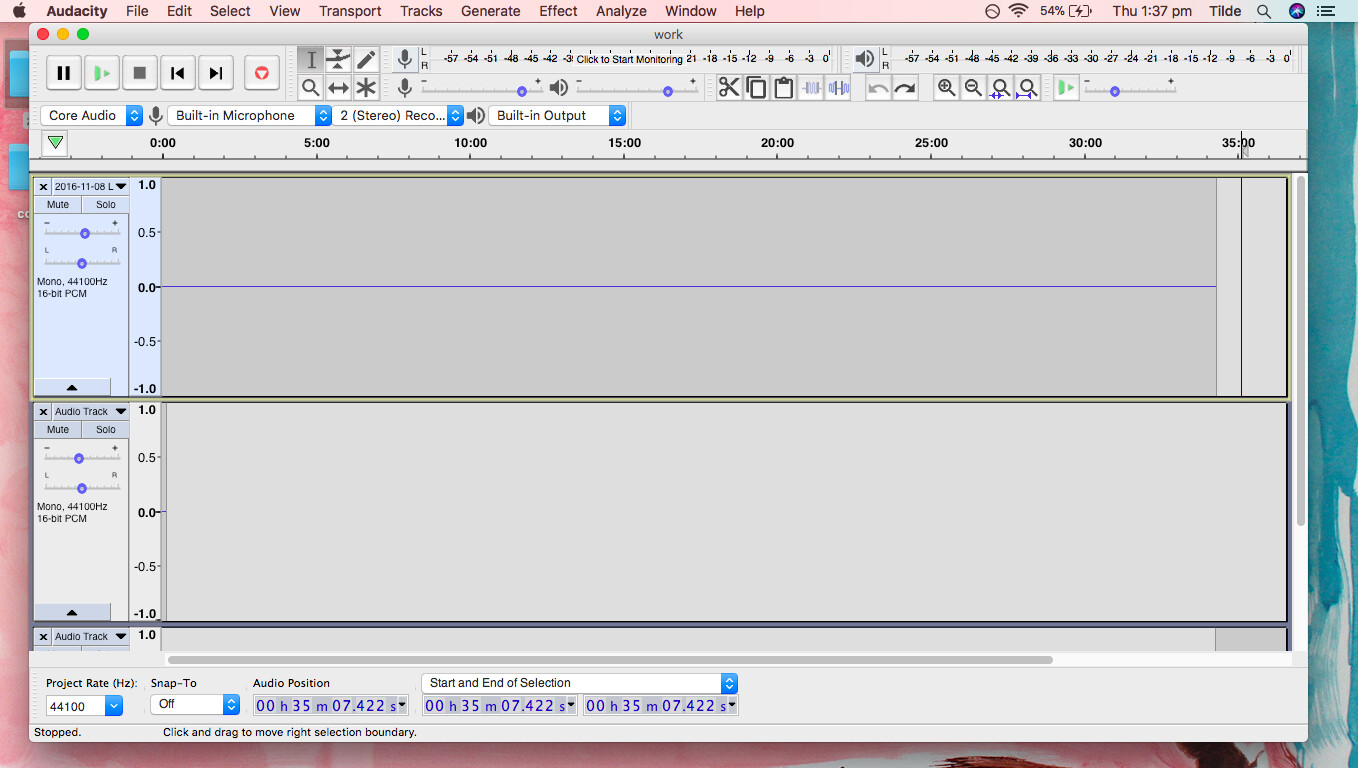Click the Pause transport button
Screen dimensions: 1358x768
[63, 73]
